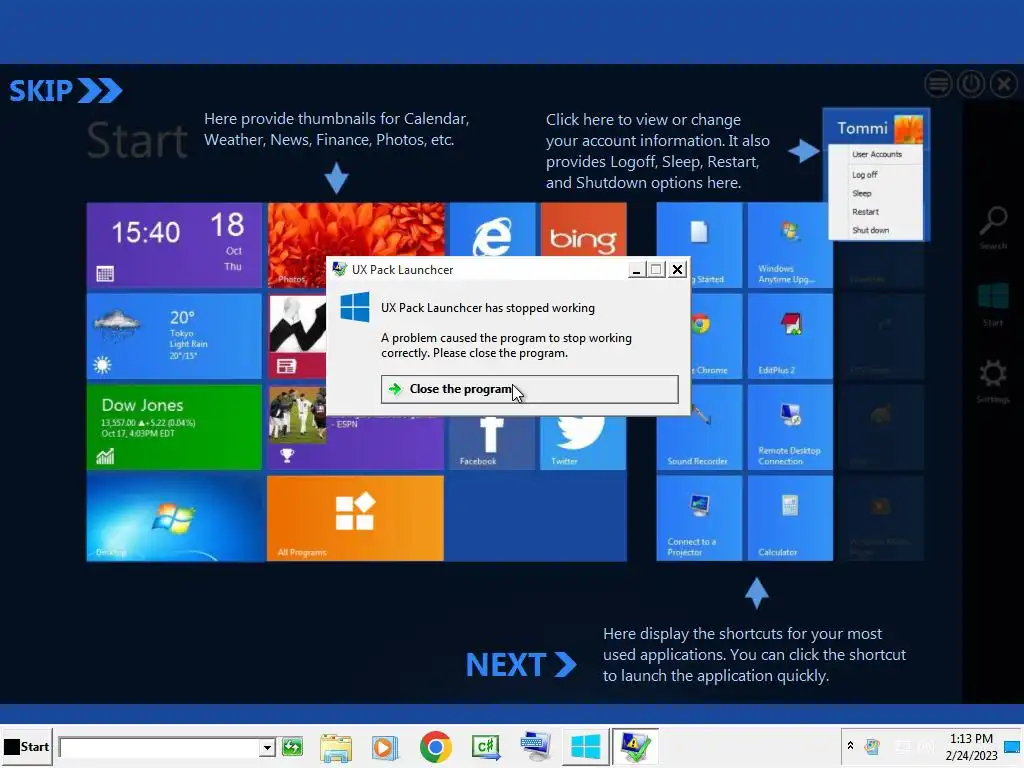Open the All Programs orange tile
The height and width of the screenshot is (768, 1024).
(x=355, y=519)
